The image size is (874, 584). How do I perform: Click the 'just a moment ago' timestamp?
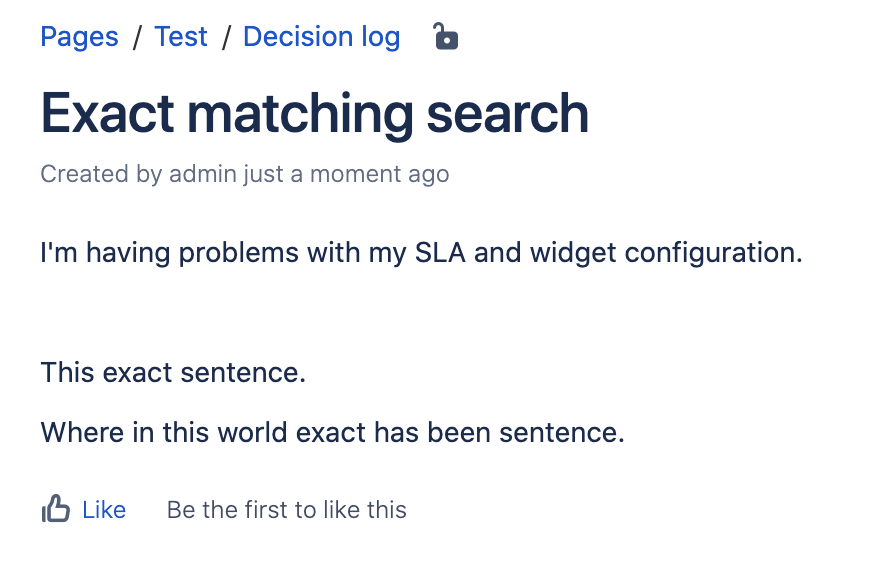(x=346, y=174)
